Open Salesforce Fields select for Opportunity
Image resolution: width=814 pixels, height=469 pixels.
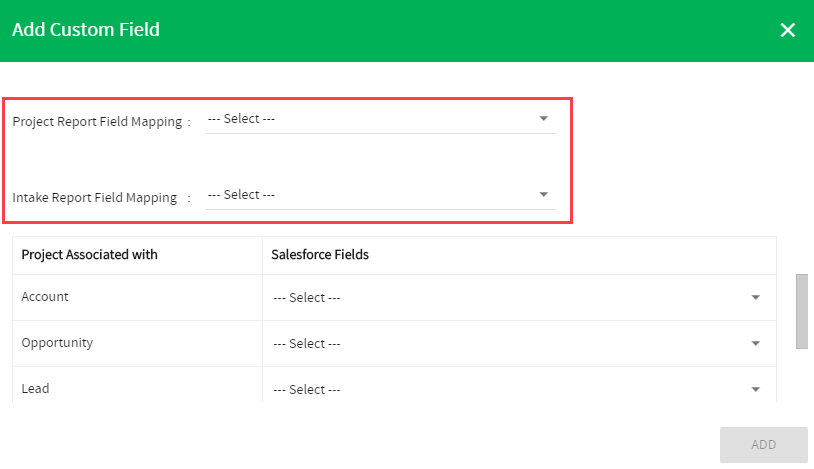click(519, 343)
